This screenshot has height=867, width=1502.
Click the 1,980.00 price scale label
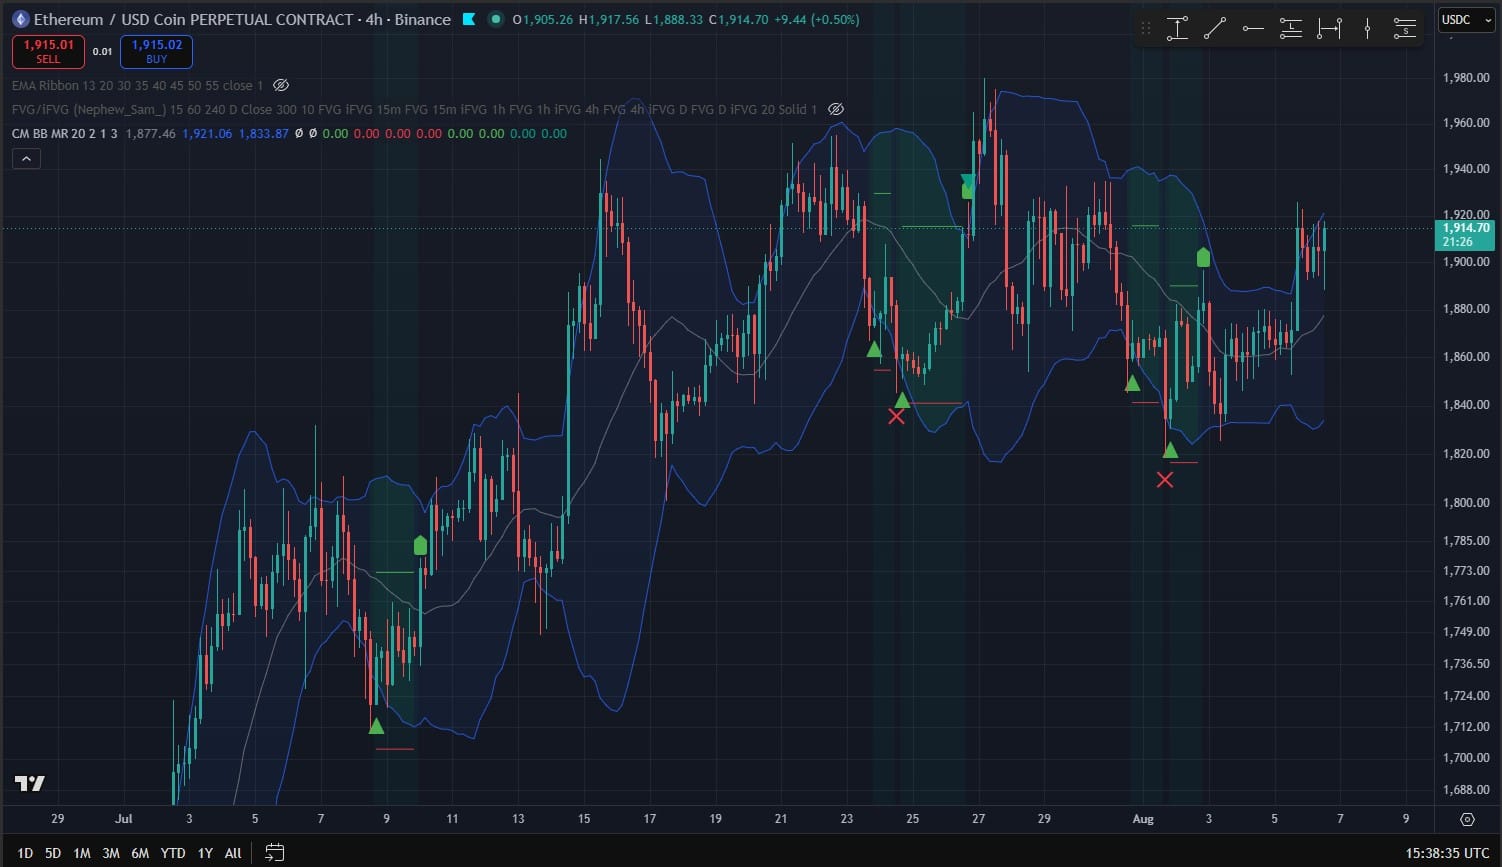[x=1467, y=78]
